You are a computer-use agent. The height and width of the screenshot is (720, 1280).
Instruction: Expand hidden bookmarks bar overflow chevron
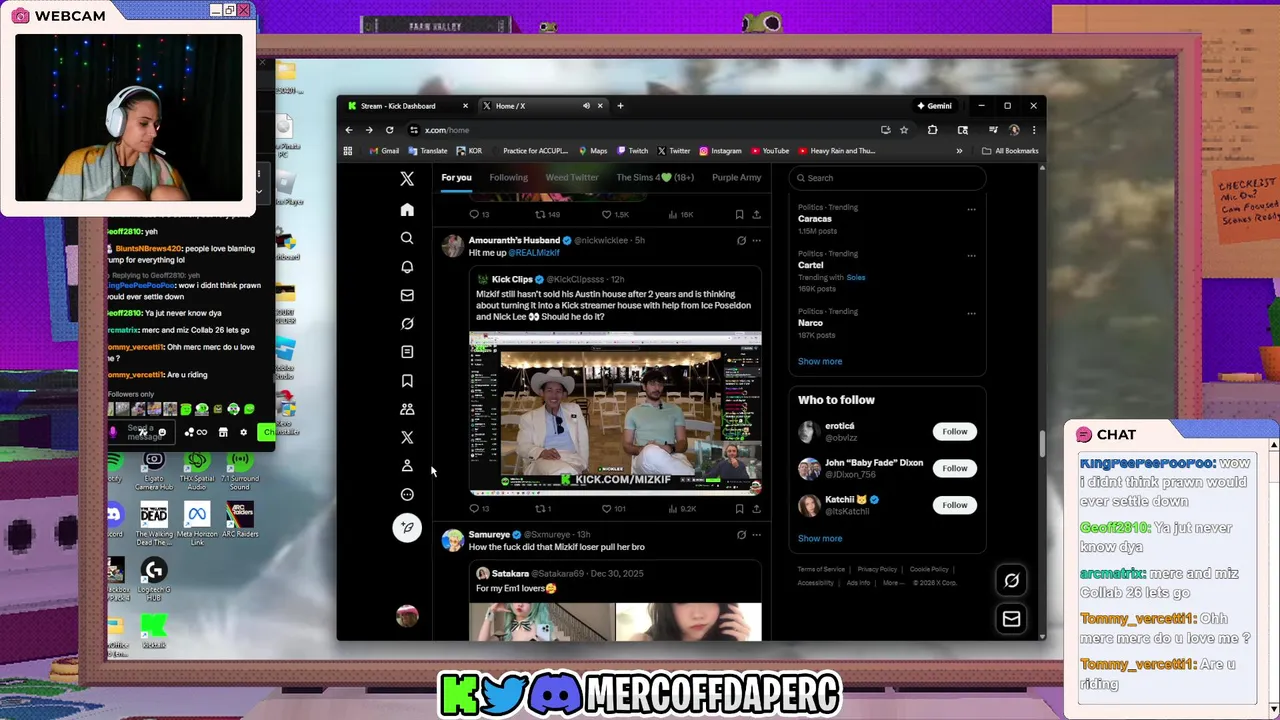click(x=959, y=151)
